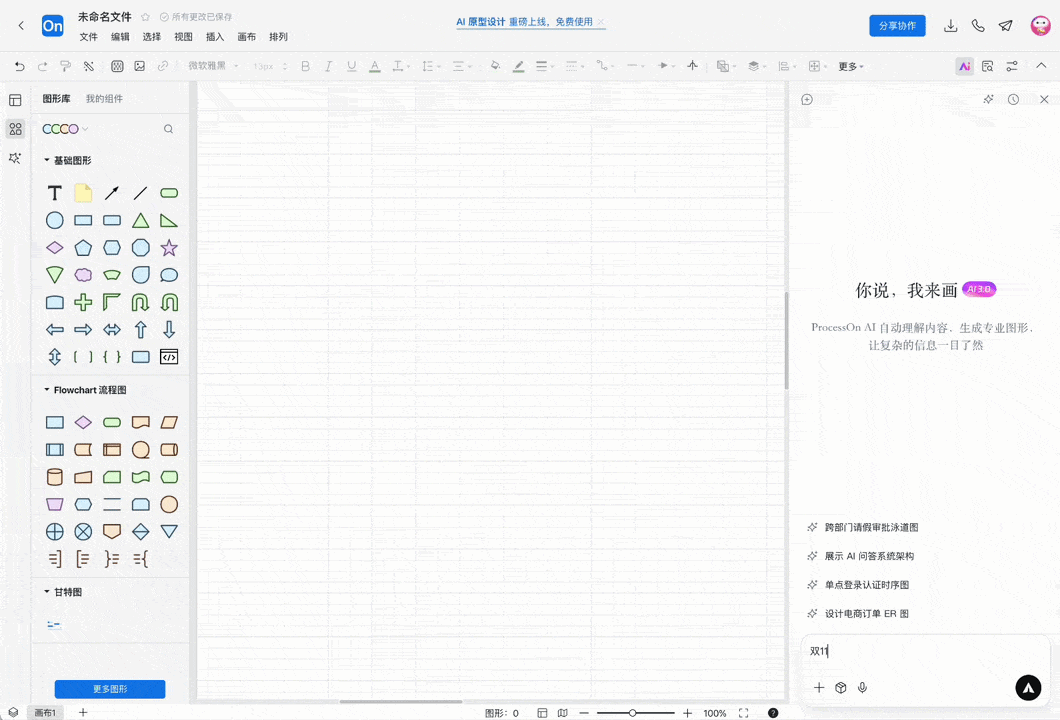Viewport: 1060px width, 720px height.
Task: Toggle italic formatting
Action: (x=329, y=66)
